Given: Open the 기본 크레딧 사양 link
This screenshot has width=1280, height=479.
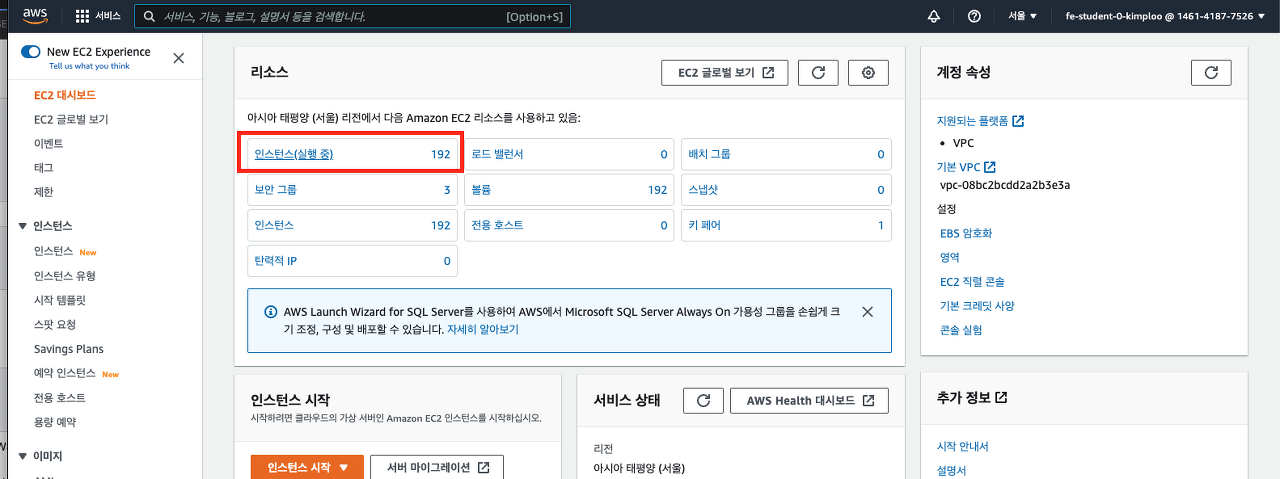Looking at the screenshot, I should [x=977, y=306].
